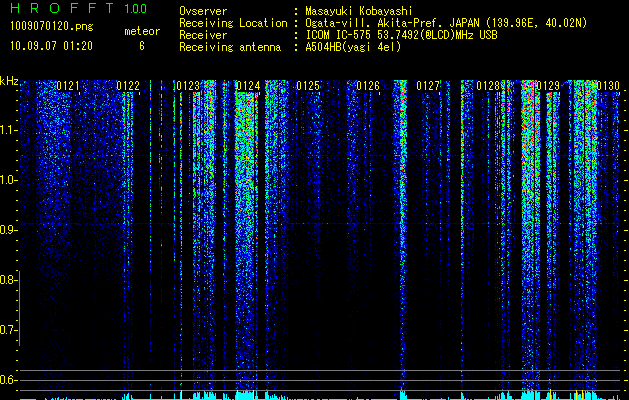
Task: Click the Ovserver label
Action: 203,11
